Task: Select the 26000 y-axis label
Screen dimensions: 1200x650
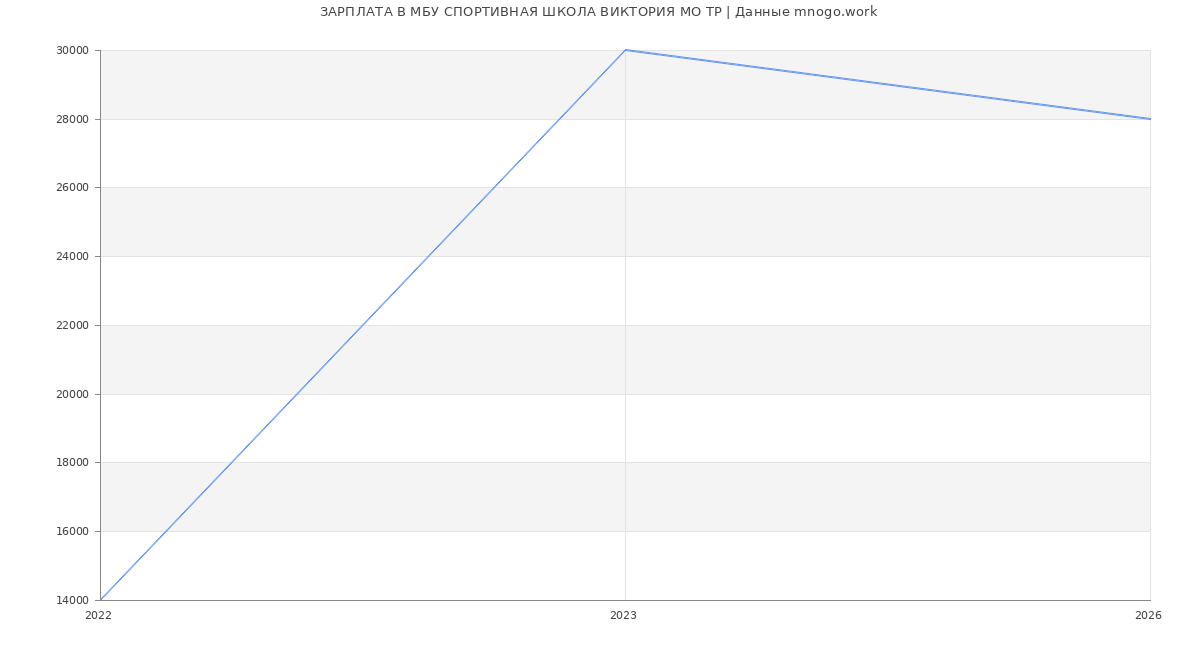Action: click(x=73, y=188)
